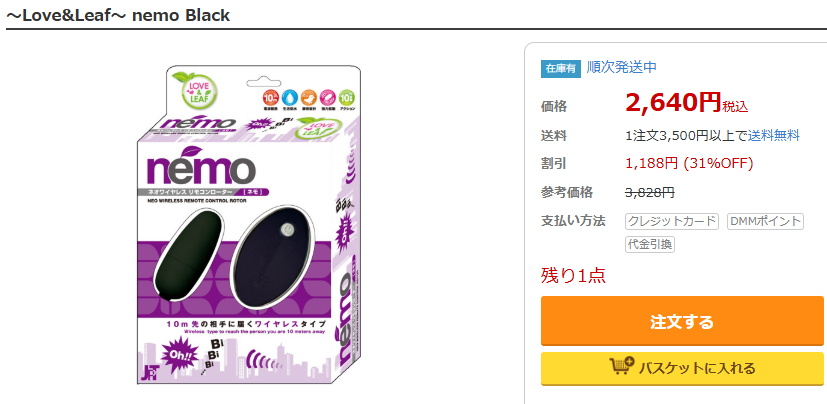Image resolution: width=827 pixels, height=404 pixels.
Task: Click the red 2,640円 price
Action: (673, 102)
